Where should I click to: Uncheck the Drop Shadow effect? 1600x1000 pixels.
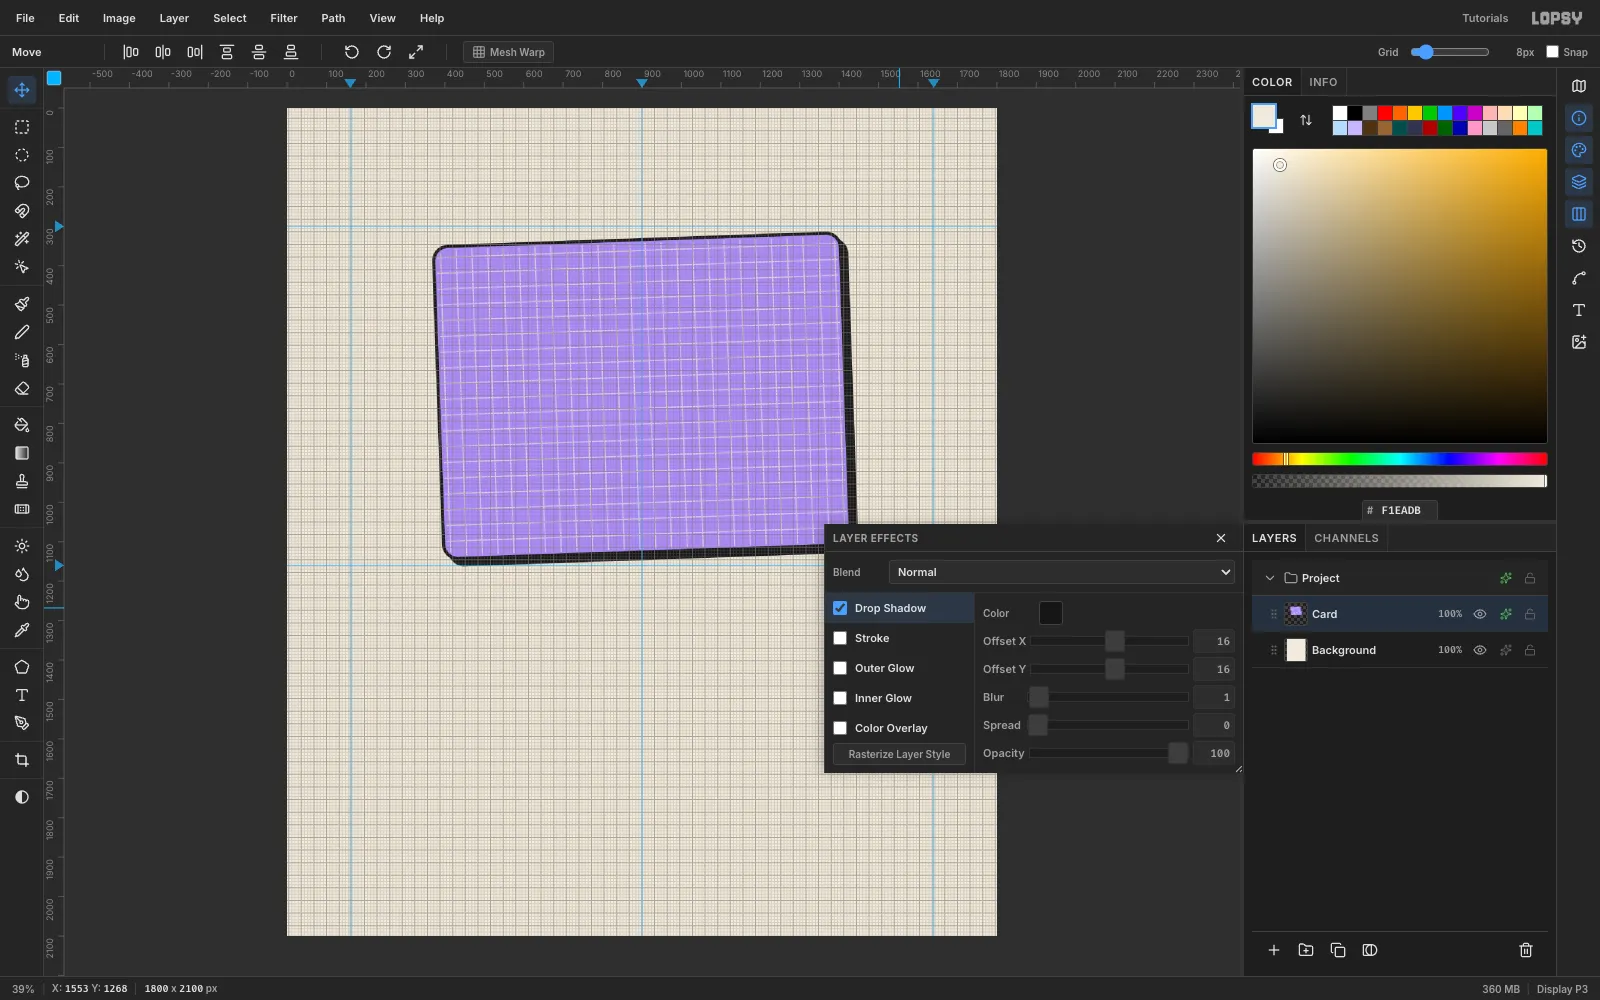(x=840, y=608)
